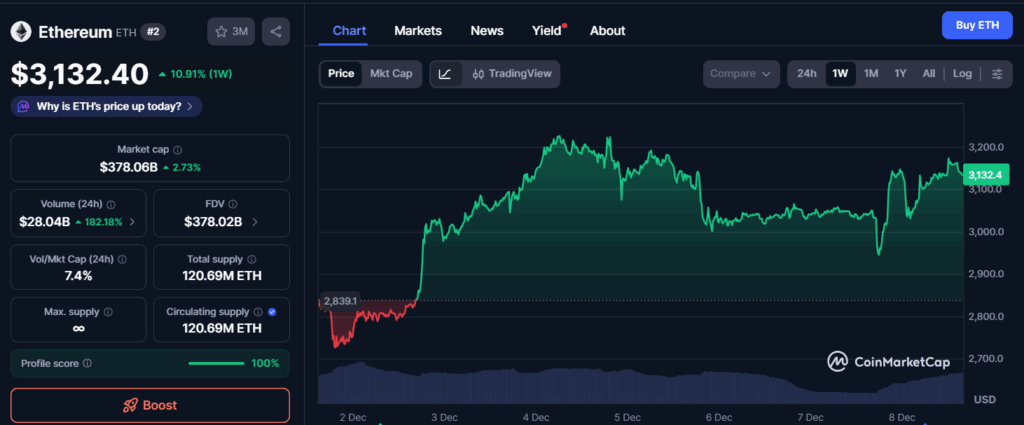Click the info icon beside Profile score

pyautogui.click(x=87, y=363)
